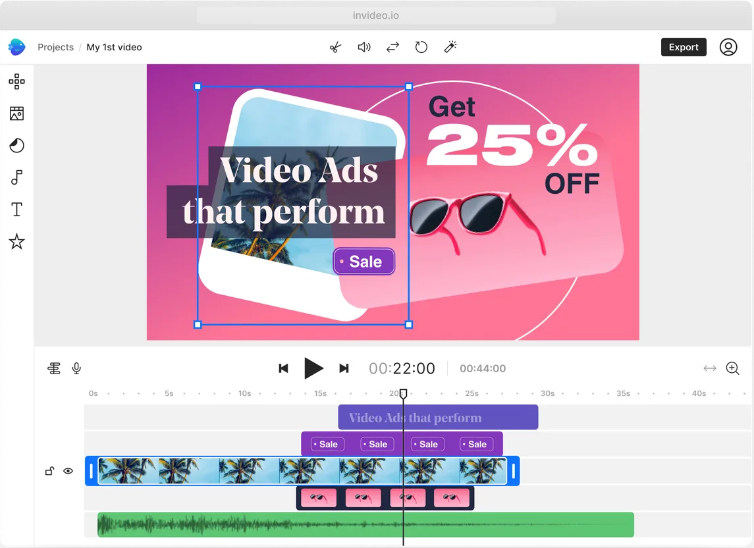Play the video preview

point(314,368)
